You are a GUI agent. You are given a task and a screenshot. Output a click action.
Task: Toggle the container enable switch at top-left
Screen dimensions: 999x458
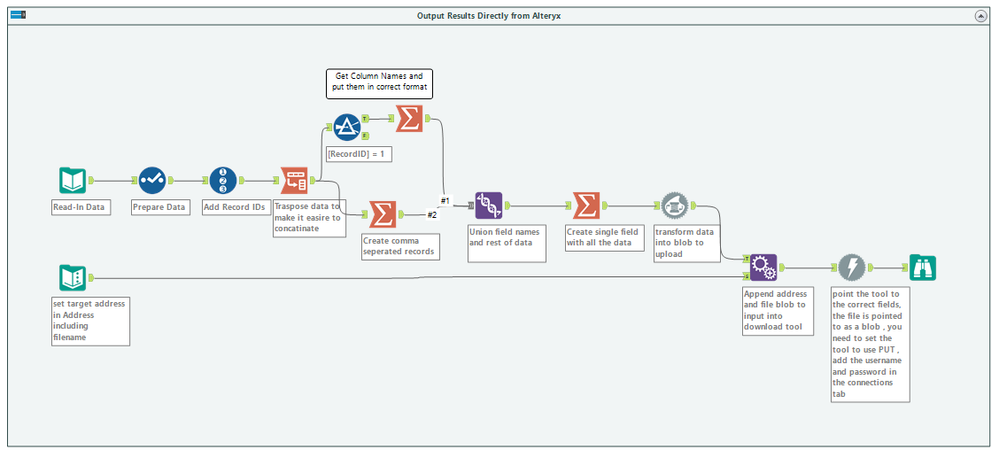point(18,14)
